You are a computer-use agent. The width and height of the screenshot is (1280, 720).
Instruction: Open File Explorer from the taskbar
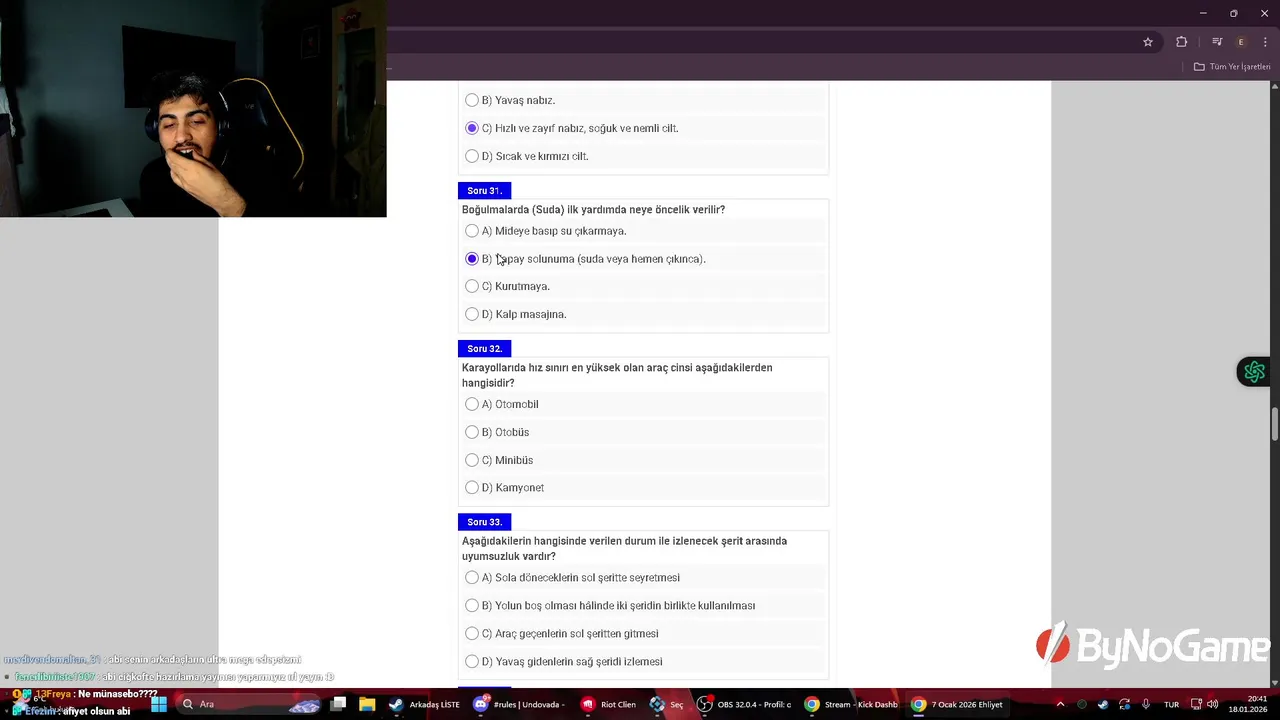click(367, 704)
